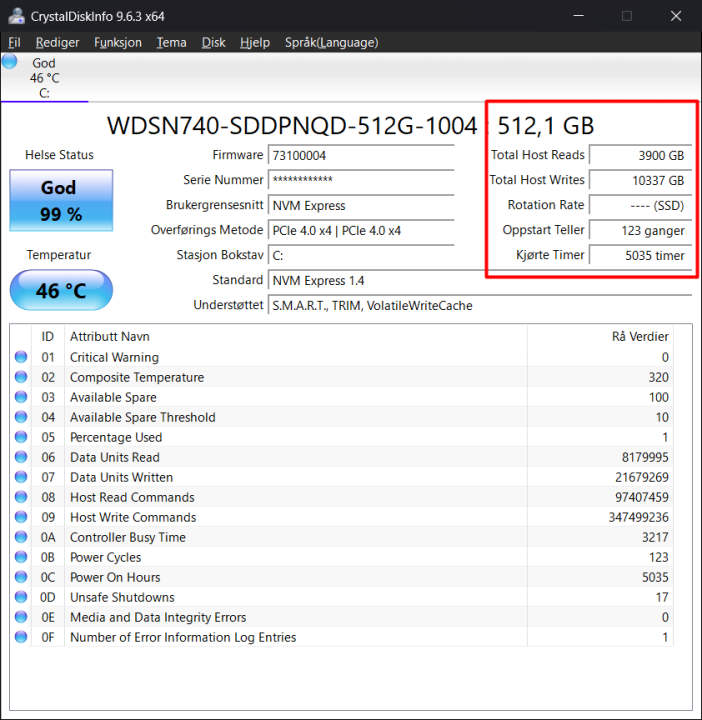Click the Serie Nummer masked field
Image resolution: width=702 pixels, height=720 pixels.
(360, 180)
